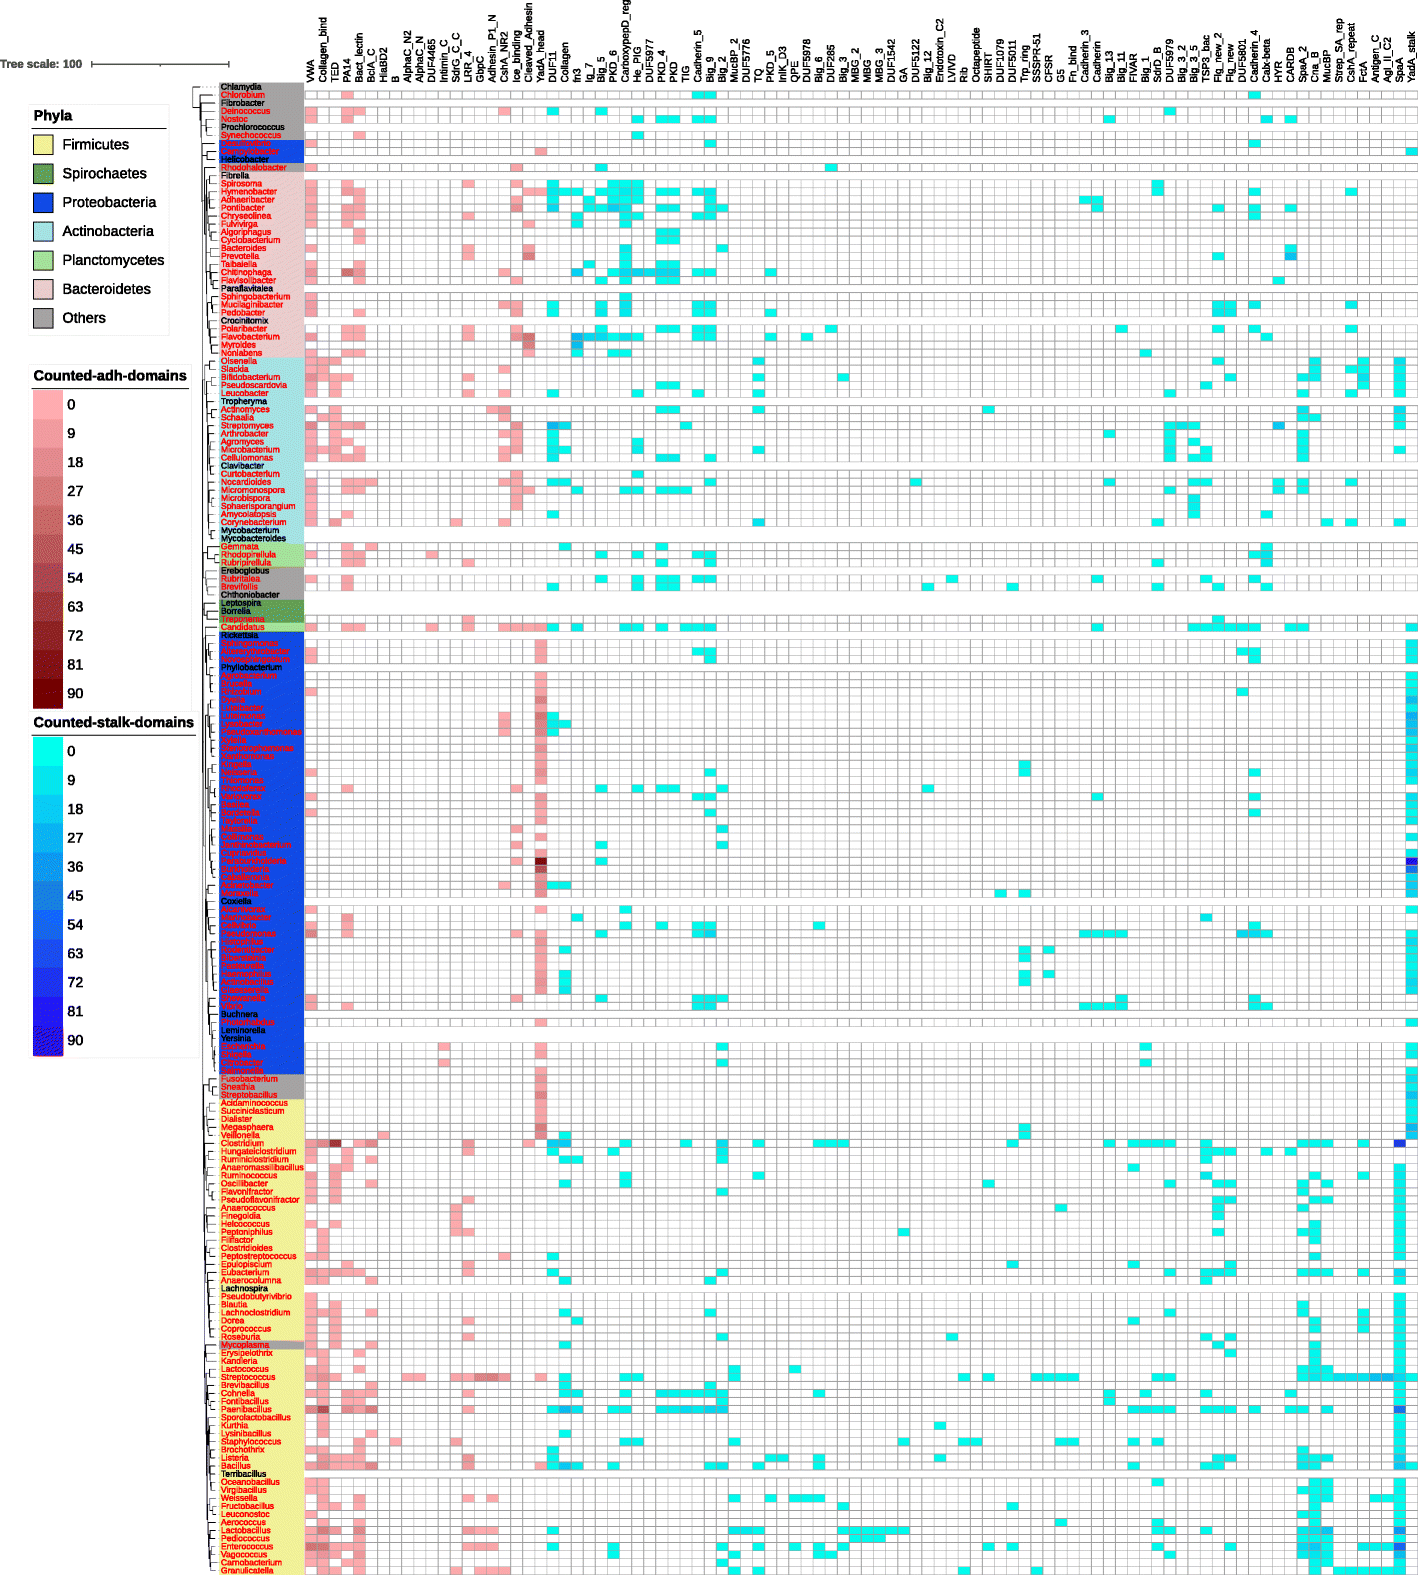Click the blue Proteobacteria legend swatch

pyautogui.click(x=43, y=203)
